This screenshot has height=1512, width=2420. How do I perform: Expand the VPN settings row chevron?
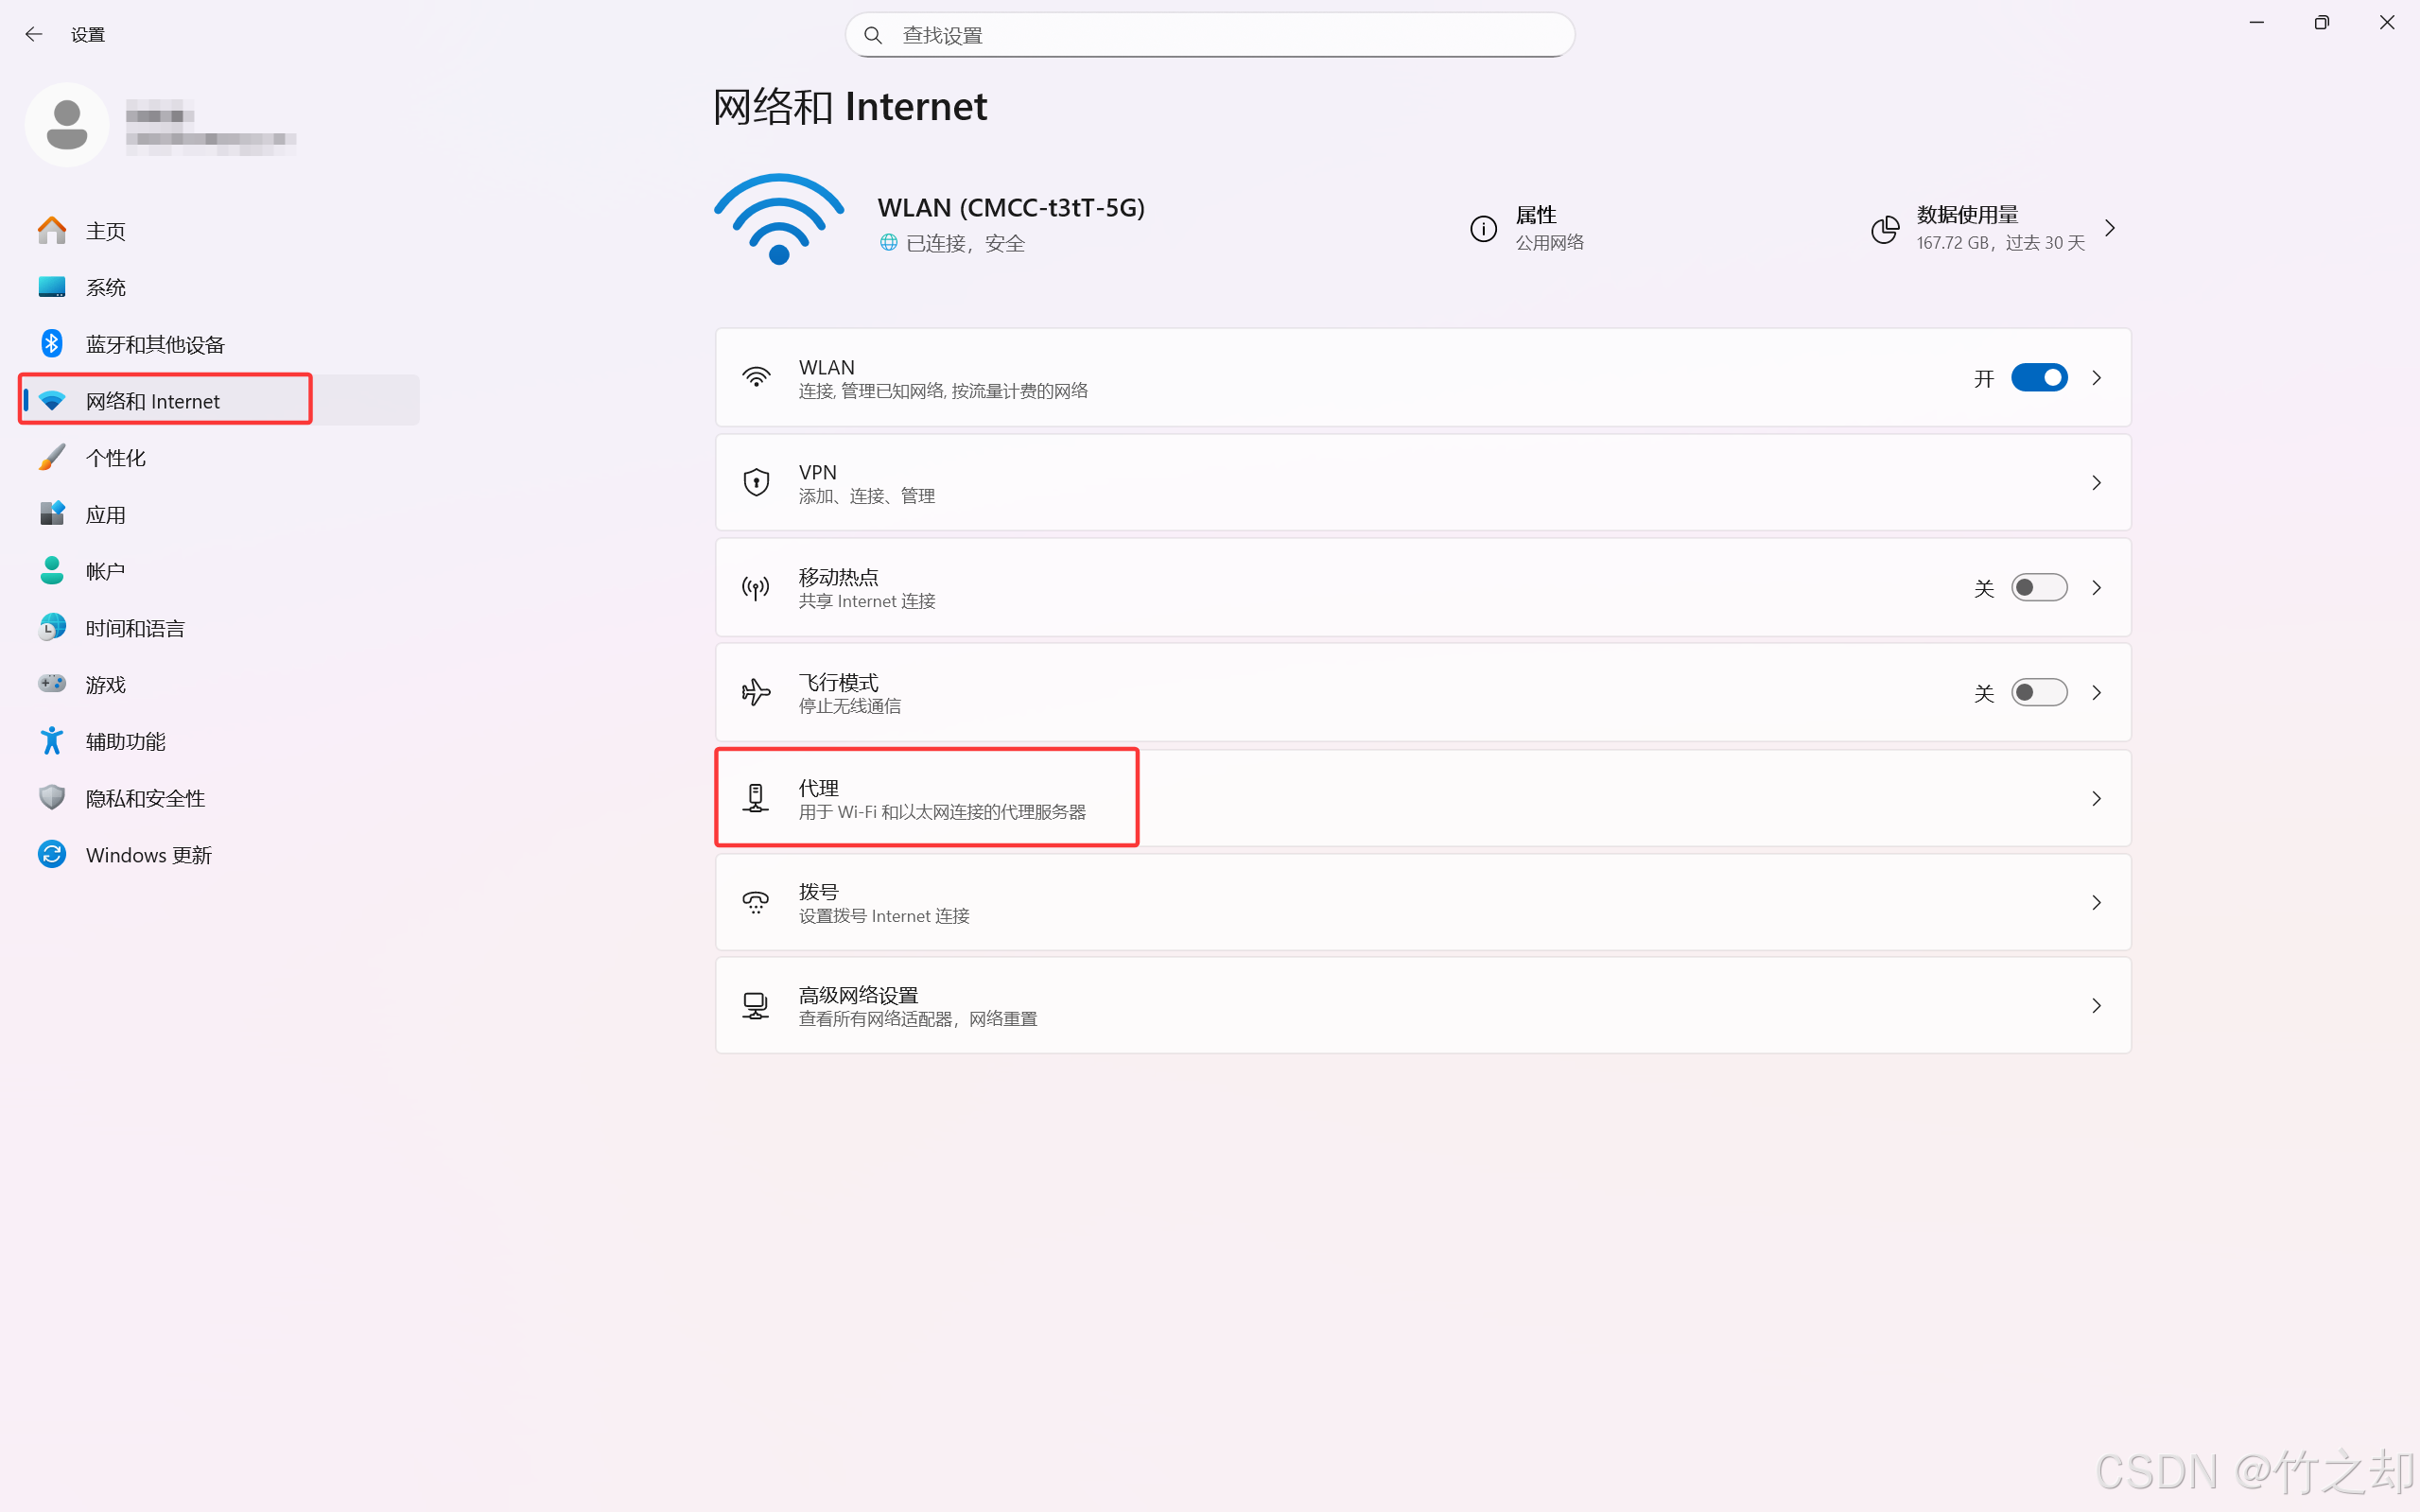2097,482
